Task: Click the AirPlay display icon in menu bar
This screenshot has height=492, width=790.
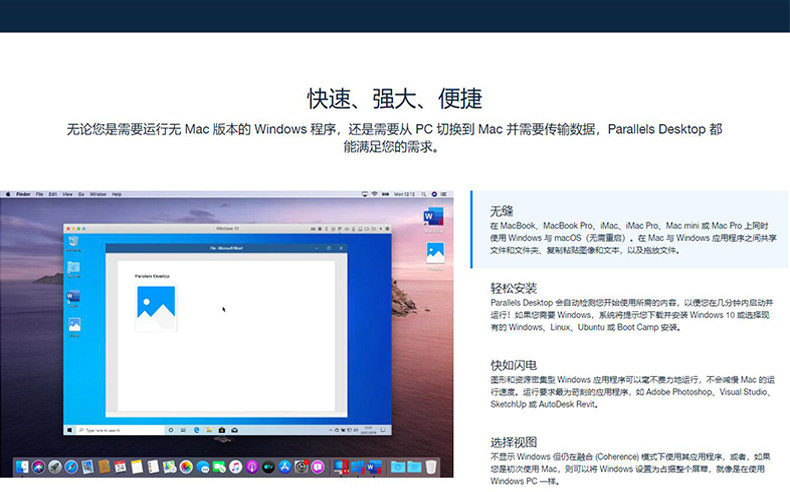Action: 365,194
